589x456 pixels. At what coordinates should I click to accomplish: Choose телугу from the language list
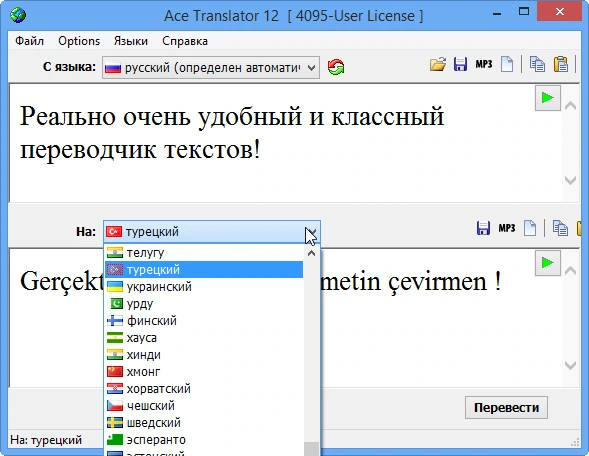[x=204, y=253]
